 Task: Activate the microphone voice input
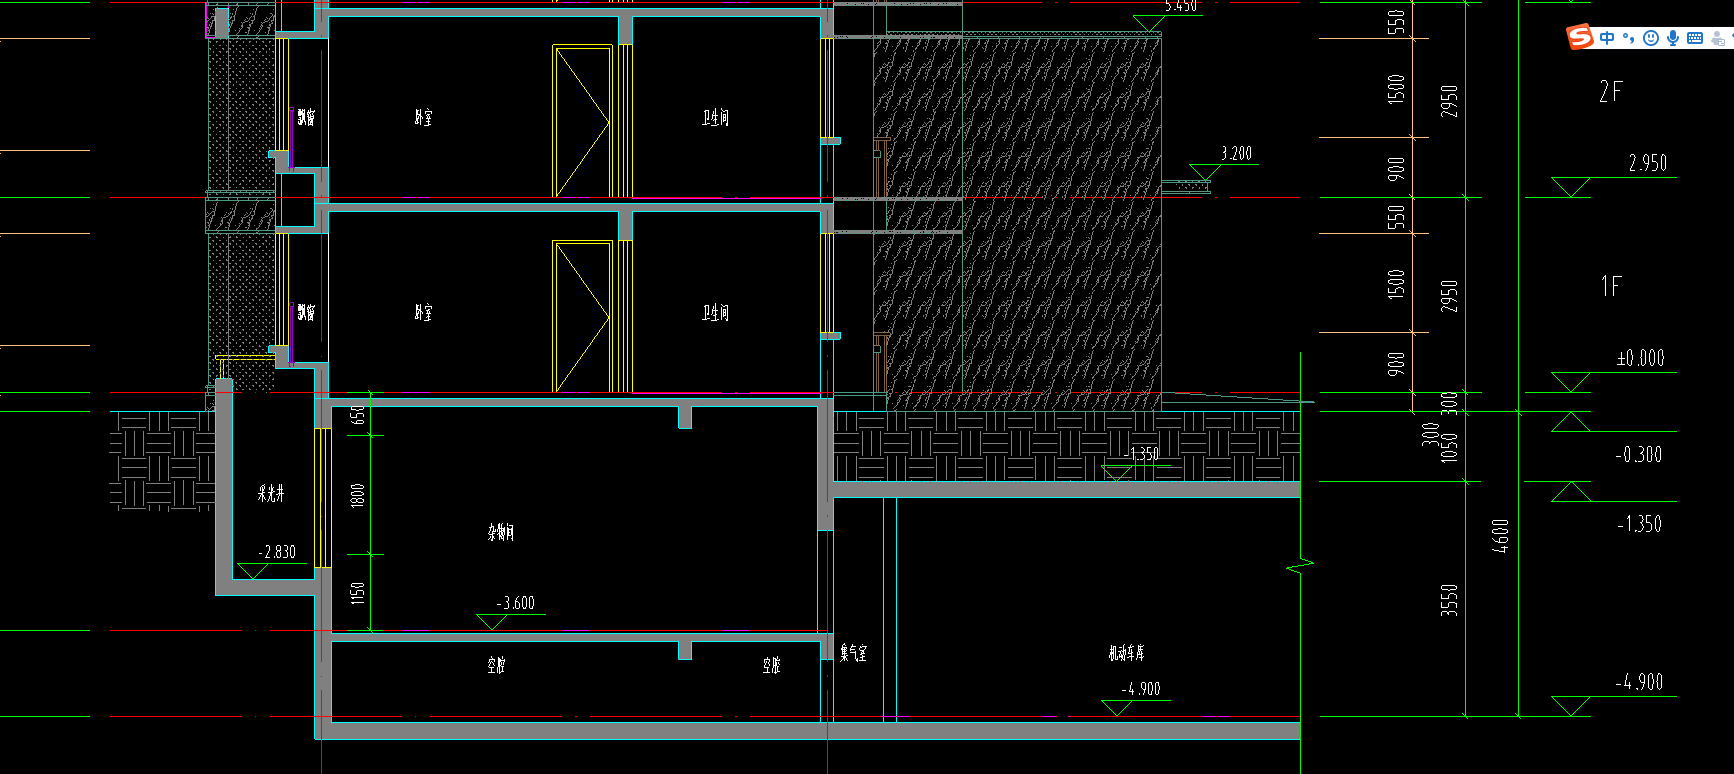coord(1673,38)
